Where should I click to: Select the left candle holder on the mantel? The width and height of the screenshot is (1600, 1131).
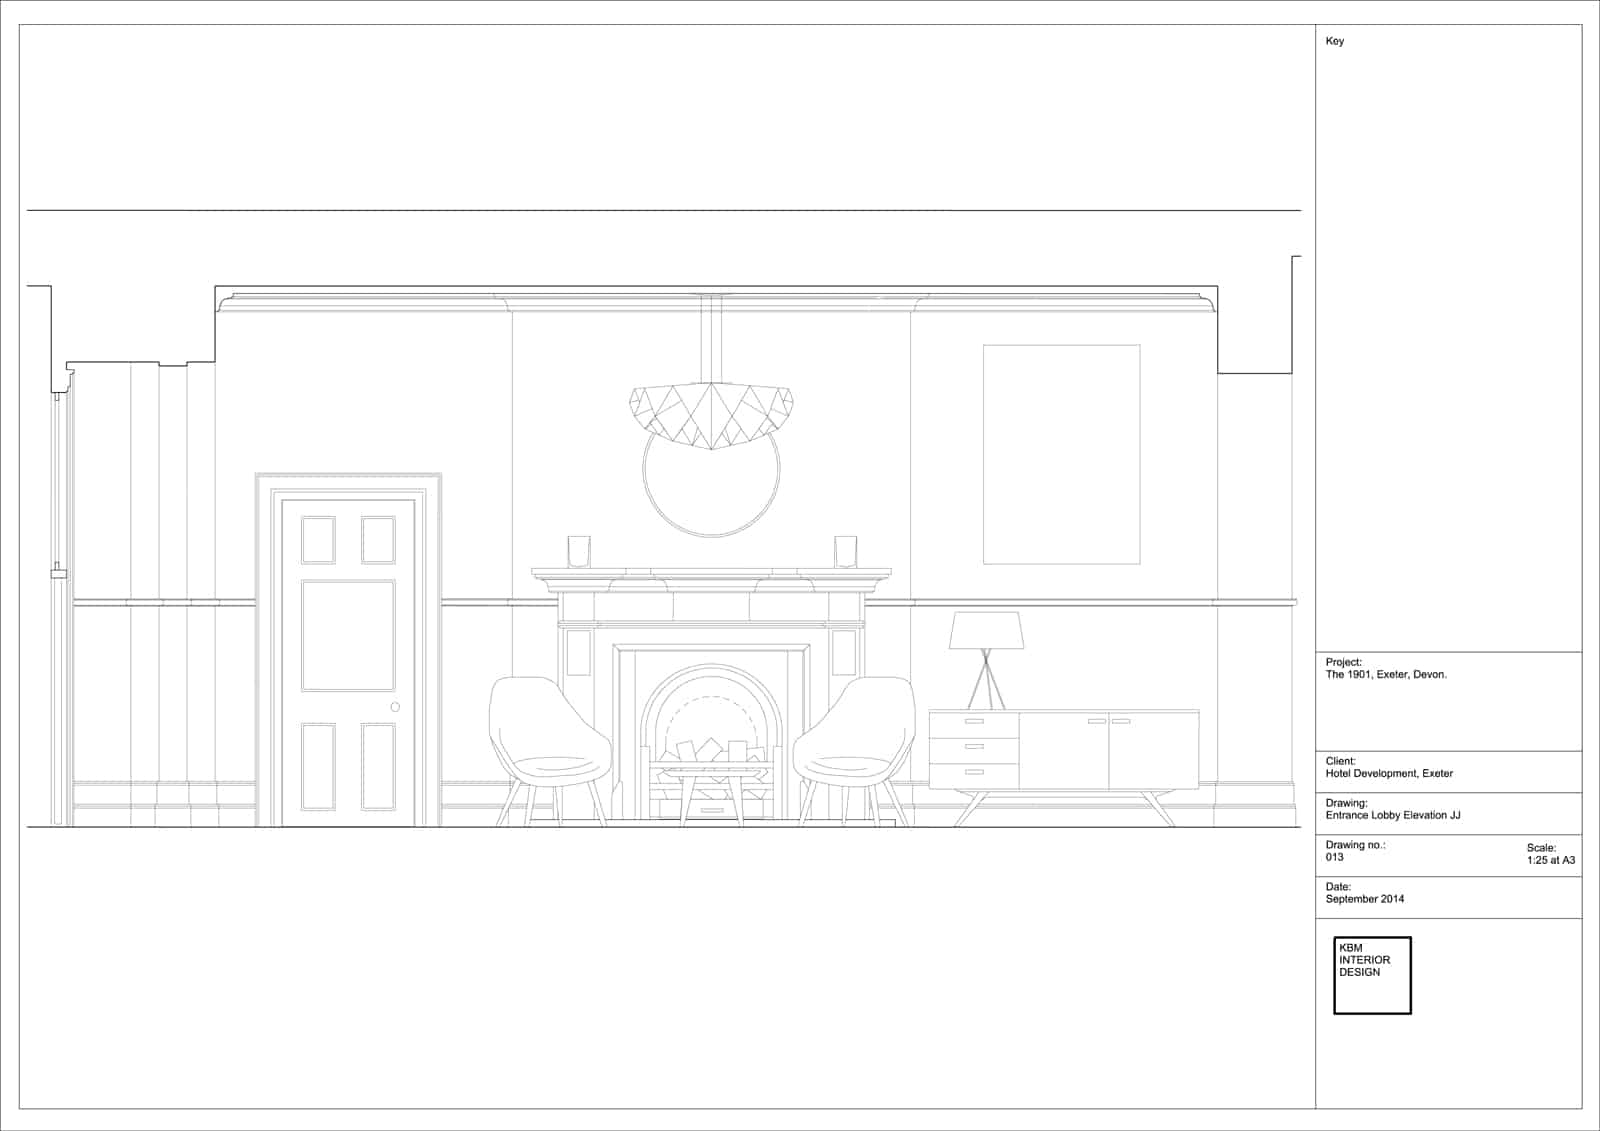coord(579,552)
